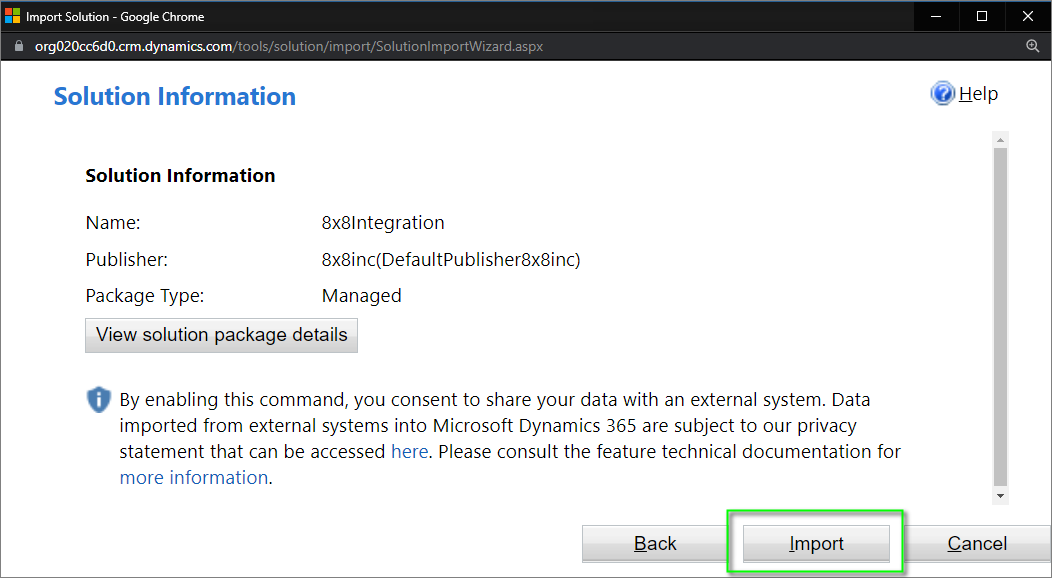Click the scrollbar up arrow
1052x578 pixels.
pyautogui.click(x=1000, y=140)
